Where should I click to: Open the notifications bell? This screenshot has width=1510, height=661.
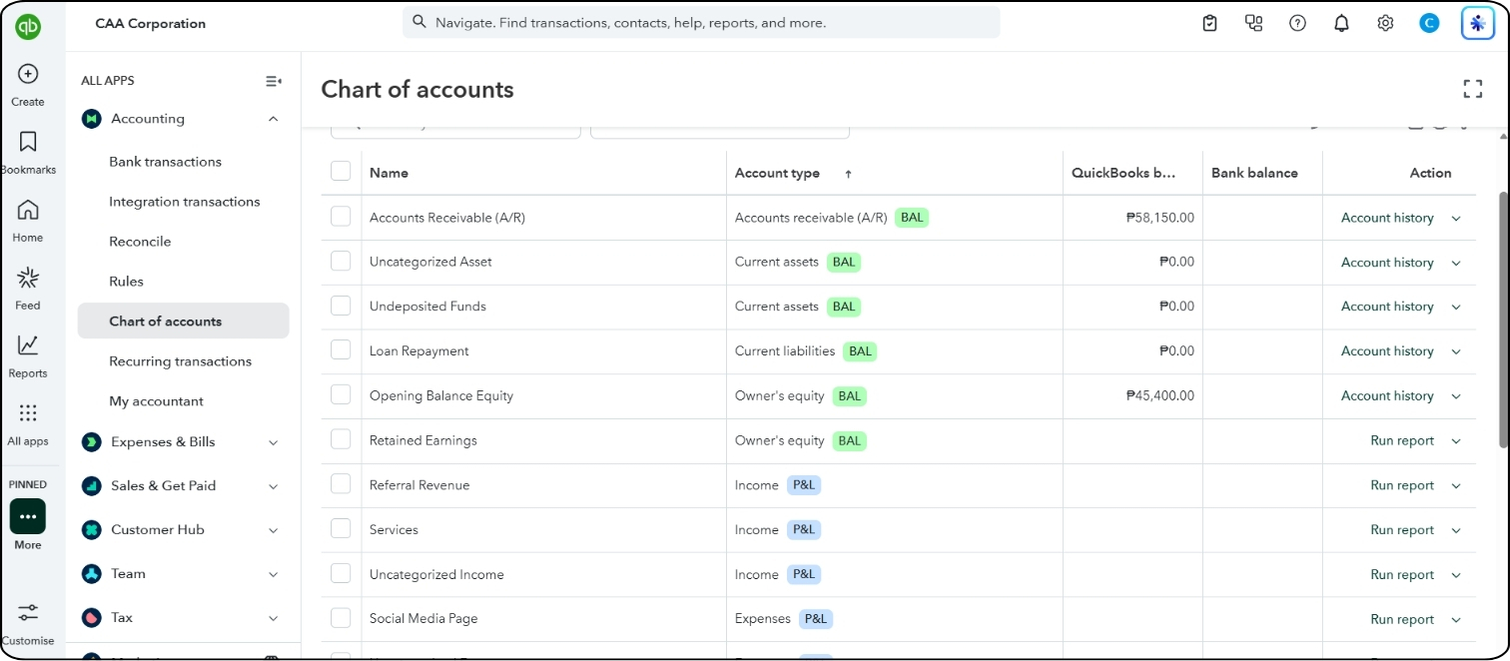tap(1342, 23)
